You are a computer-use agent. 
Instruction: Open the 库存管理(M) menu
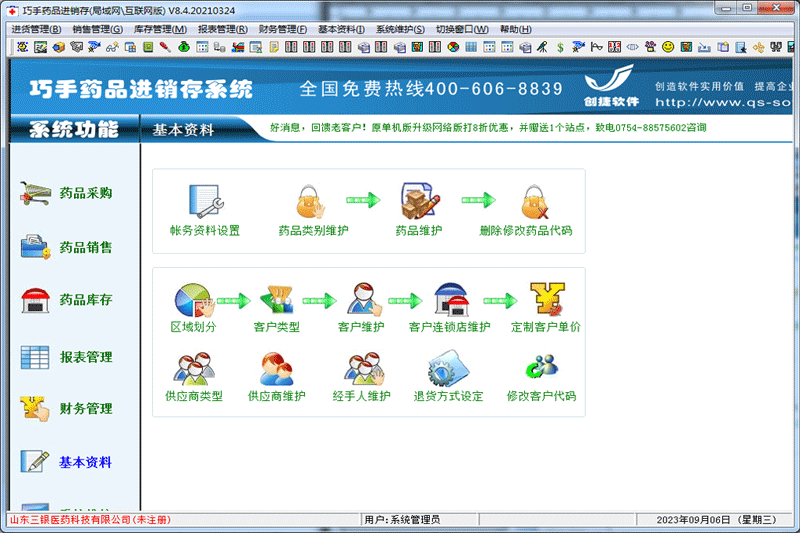tap(160, 29)
